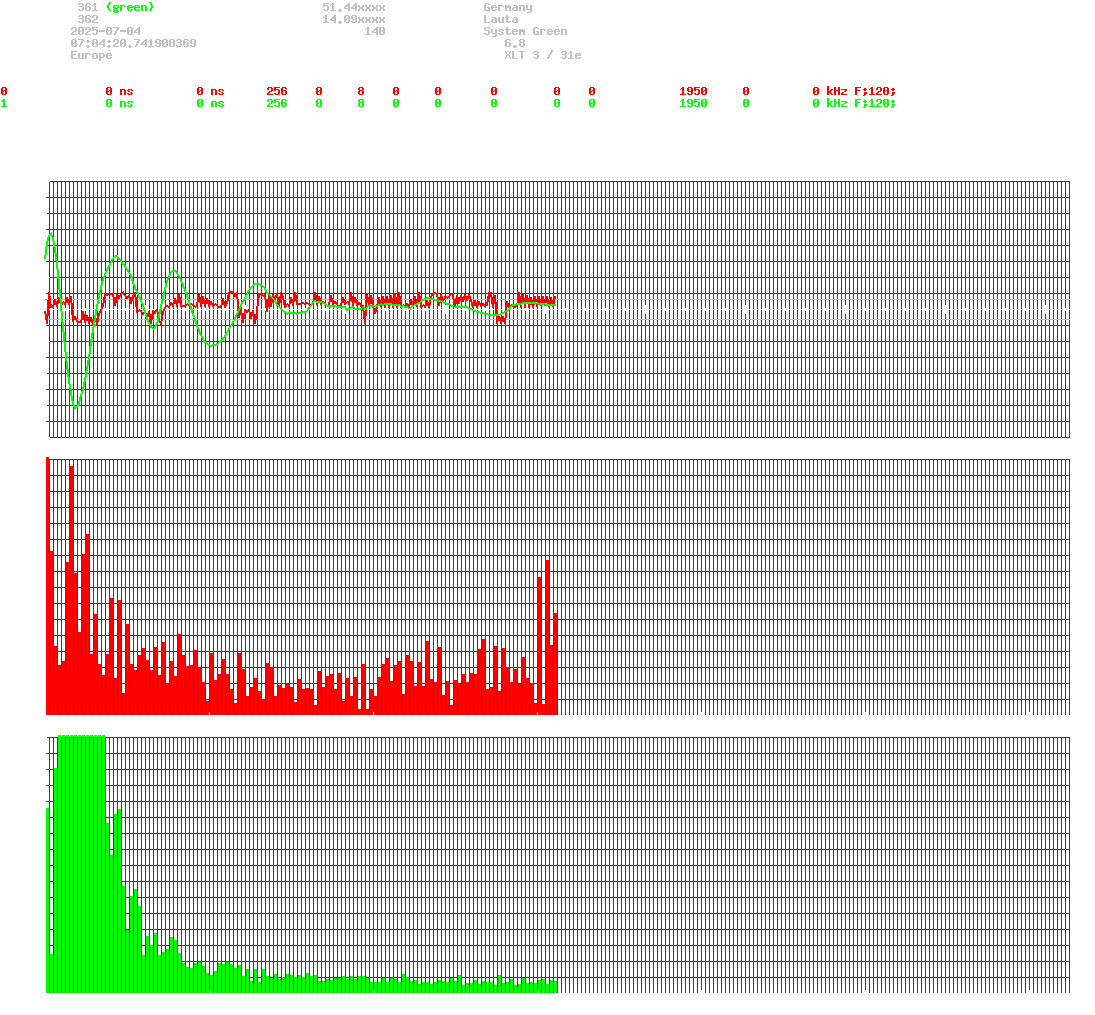Click the red "0 kHz F;120;" text
This screenshot has height=1015, width=1095.
pyautogui.click(x=854, y=92)
